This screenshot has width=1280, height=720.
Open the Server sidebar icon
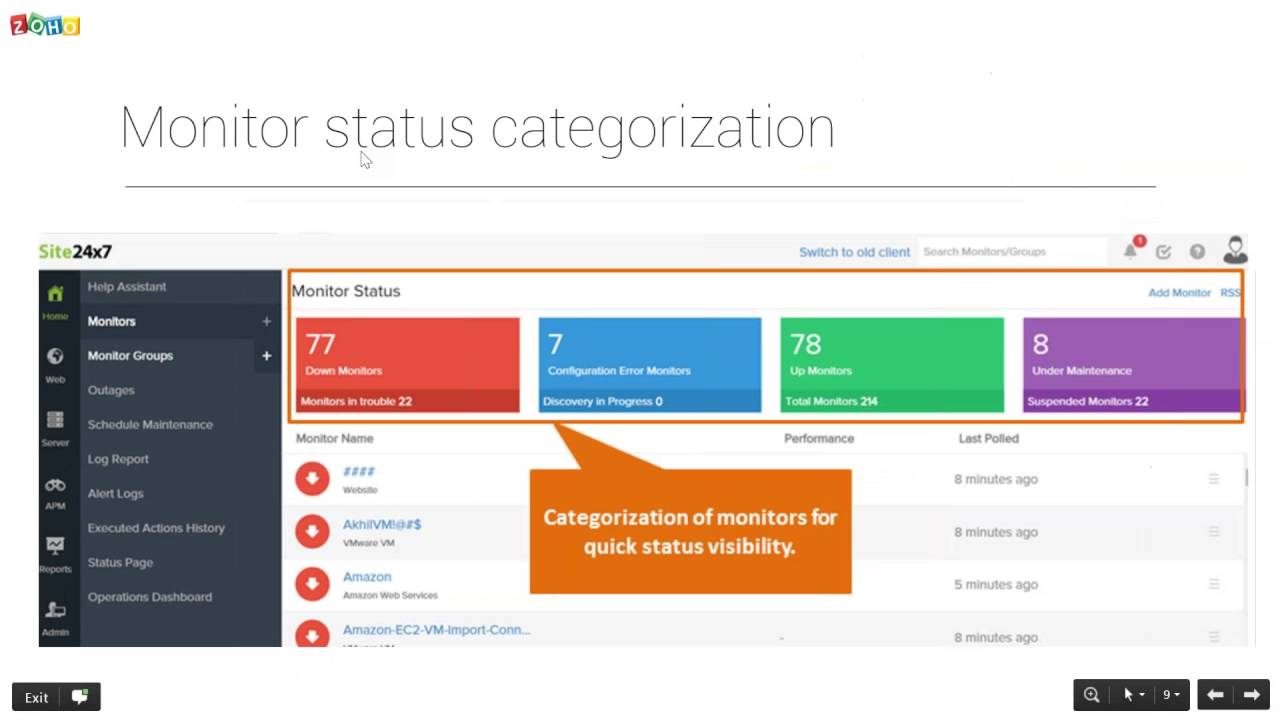(55, 419)
